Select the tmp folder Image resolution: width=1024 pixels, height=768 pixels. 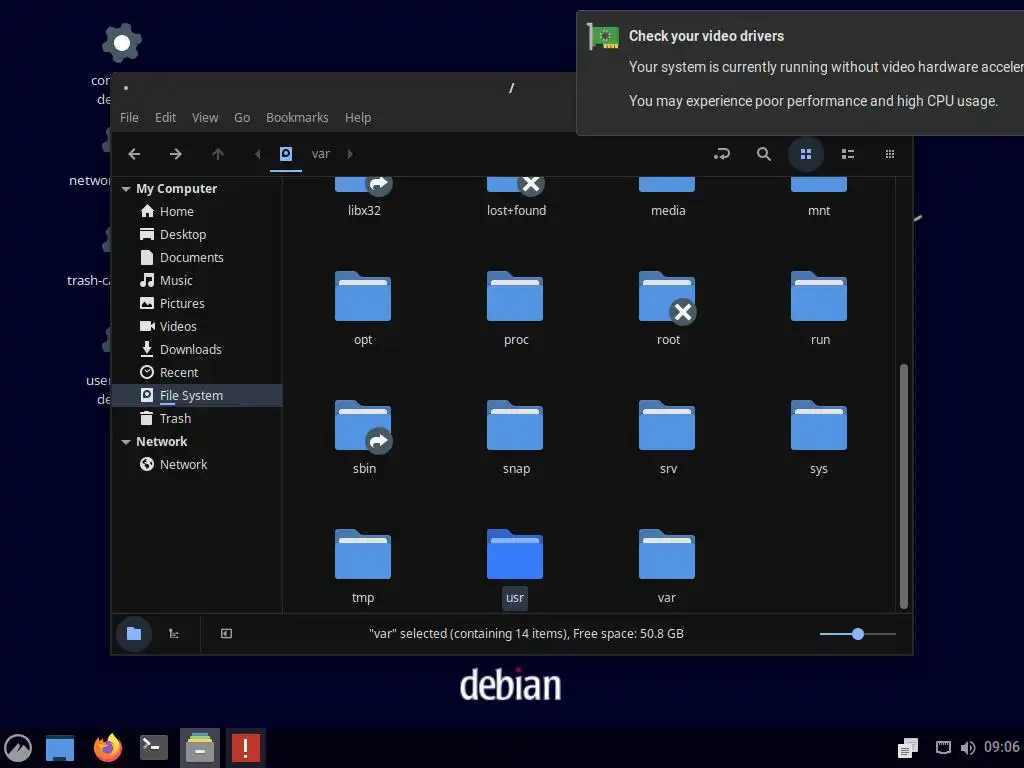tap(363, 554)
